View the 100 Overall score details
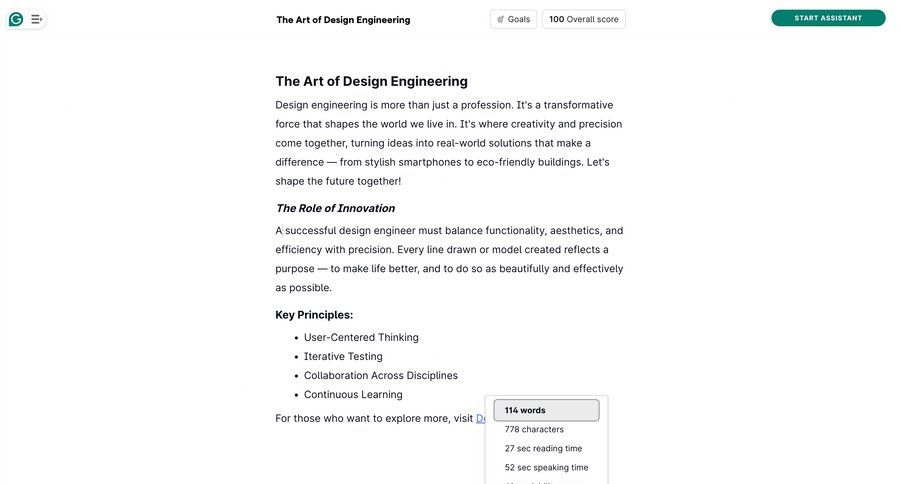 (584, 19)
